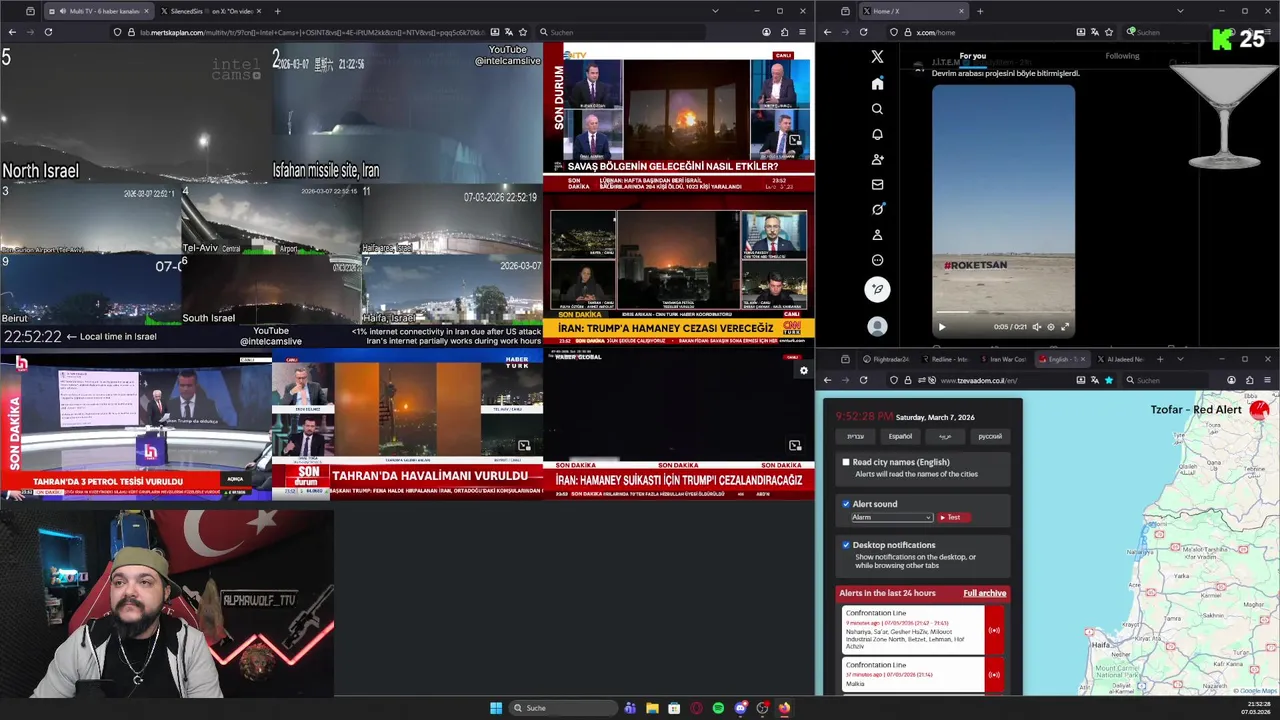Open X Notifications bell icon

click(877, 134)
